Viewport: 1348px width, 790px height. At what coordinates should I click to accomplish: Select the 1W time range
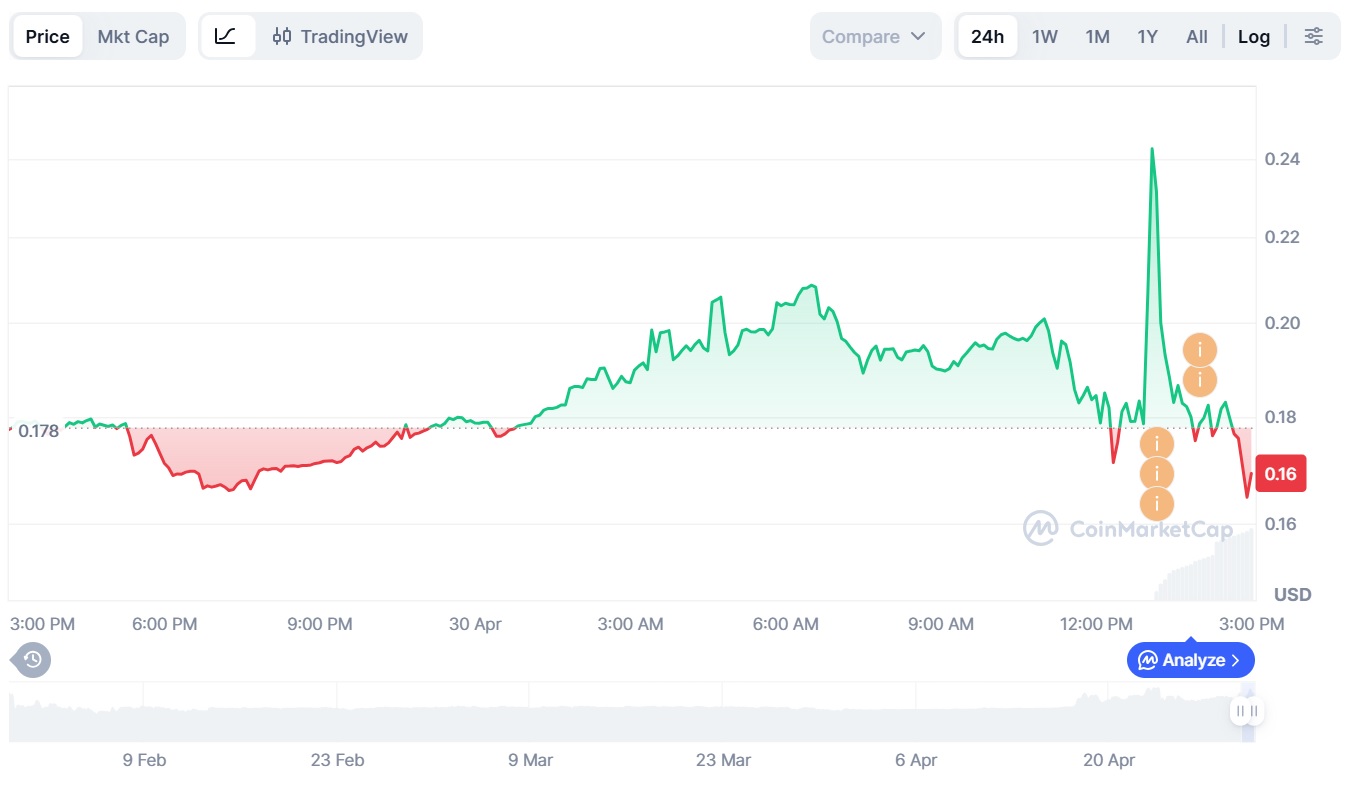(x=1045, y=37)
